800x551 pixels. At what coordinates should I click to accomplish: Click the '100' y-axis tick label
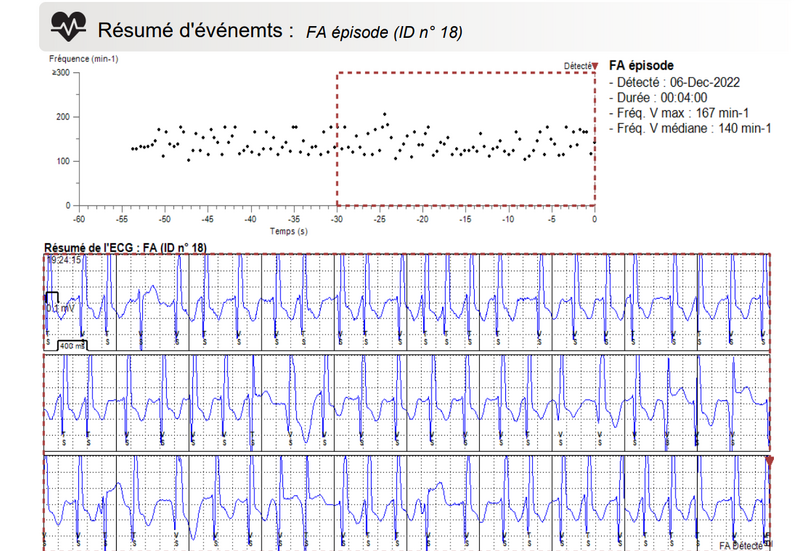point(63,161)
